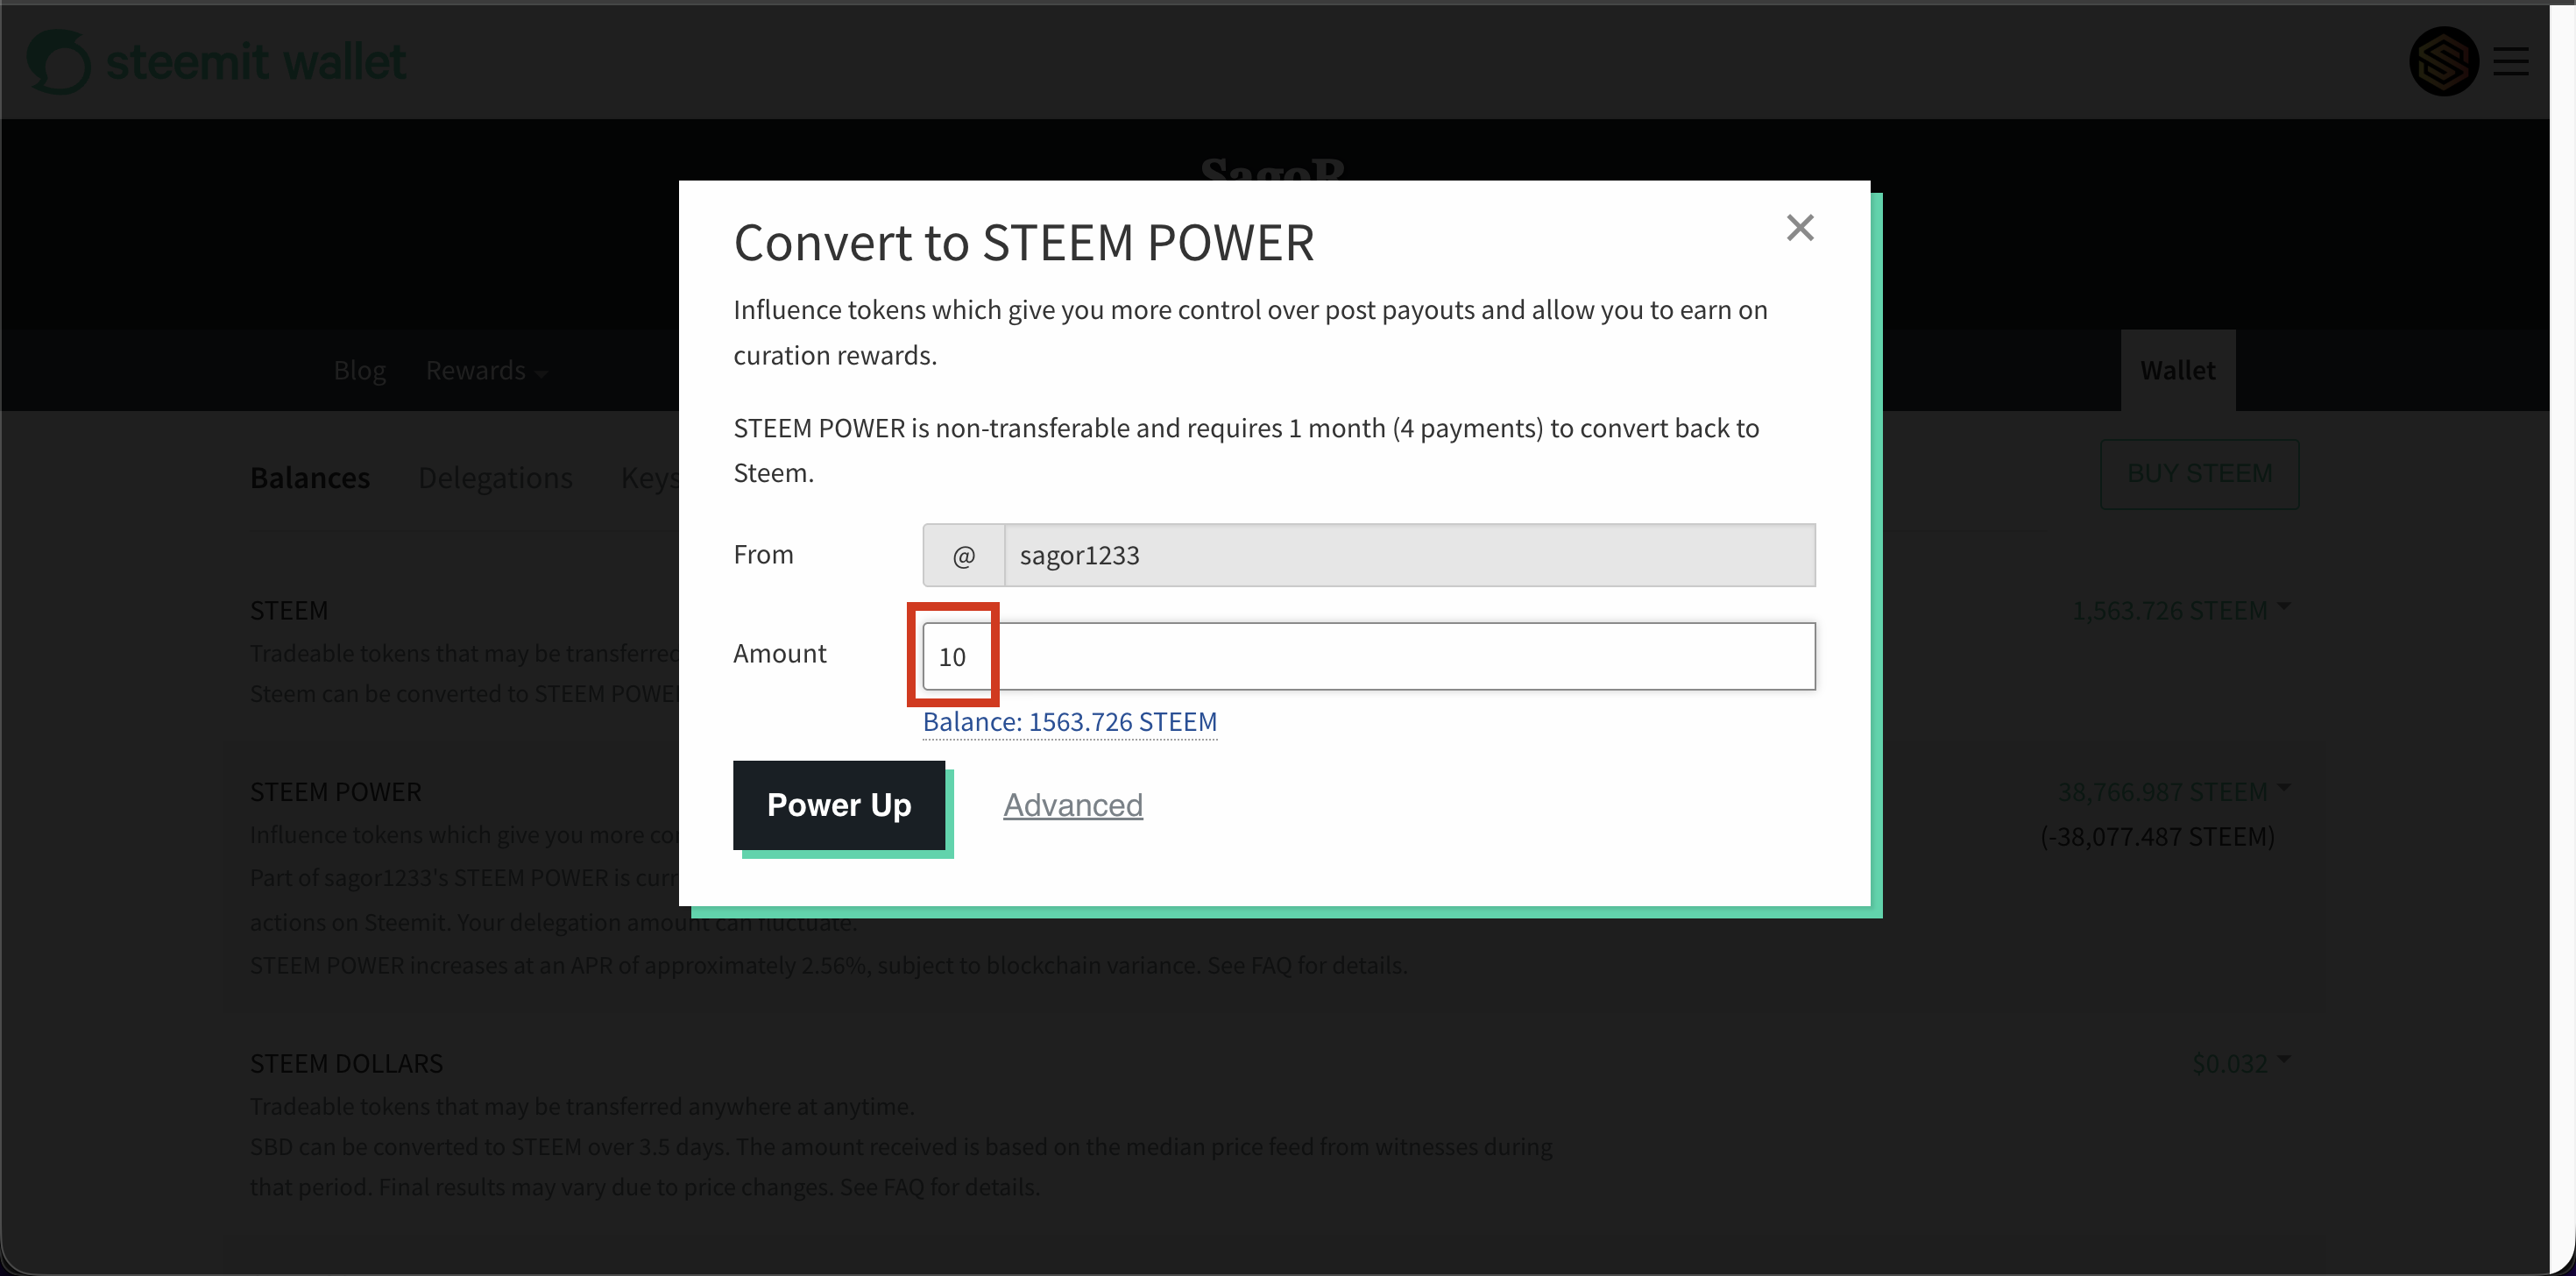
Task: Select the Balances tab
Action: pos(310,478)
